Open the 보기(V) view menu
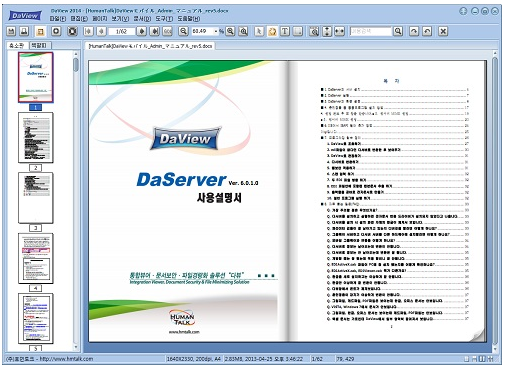509x371 pixels. (120, 19)
